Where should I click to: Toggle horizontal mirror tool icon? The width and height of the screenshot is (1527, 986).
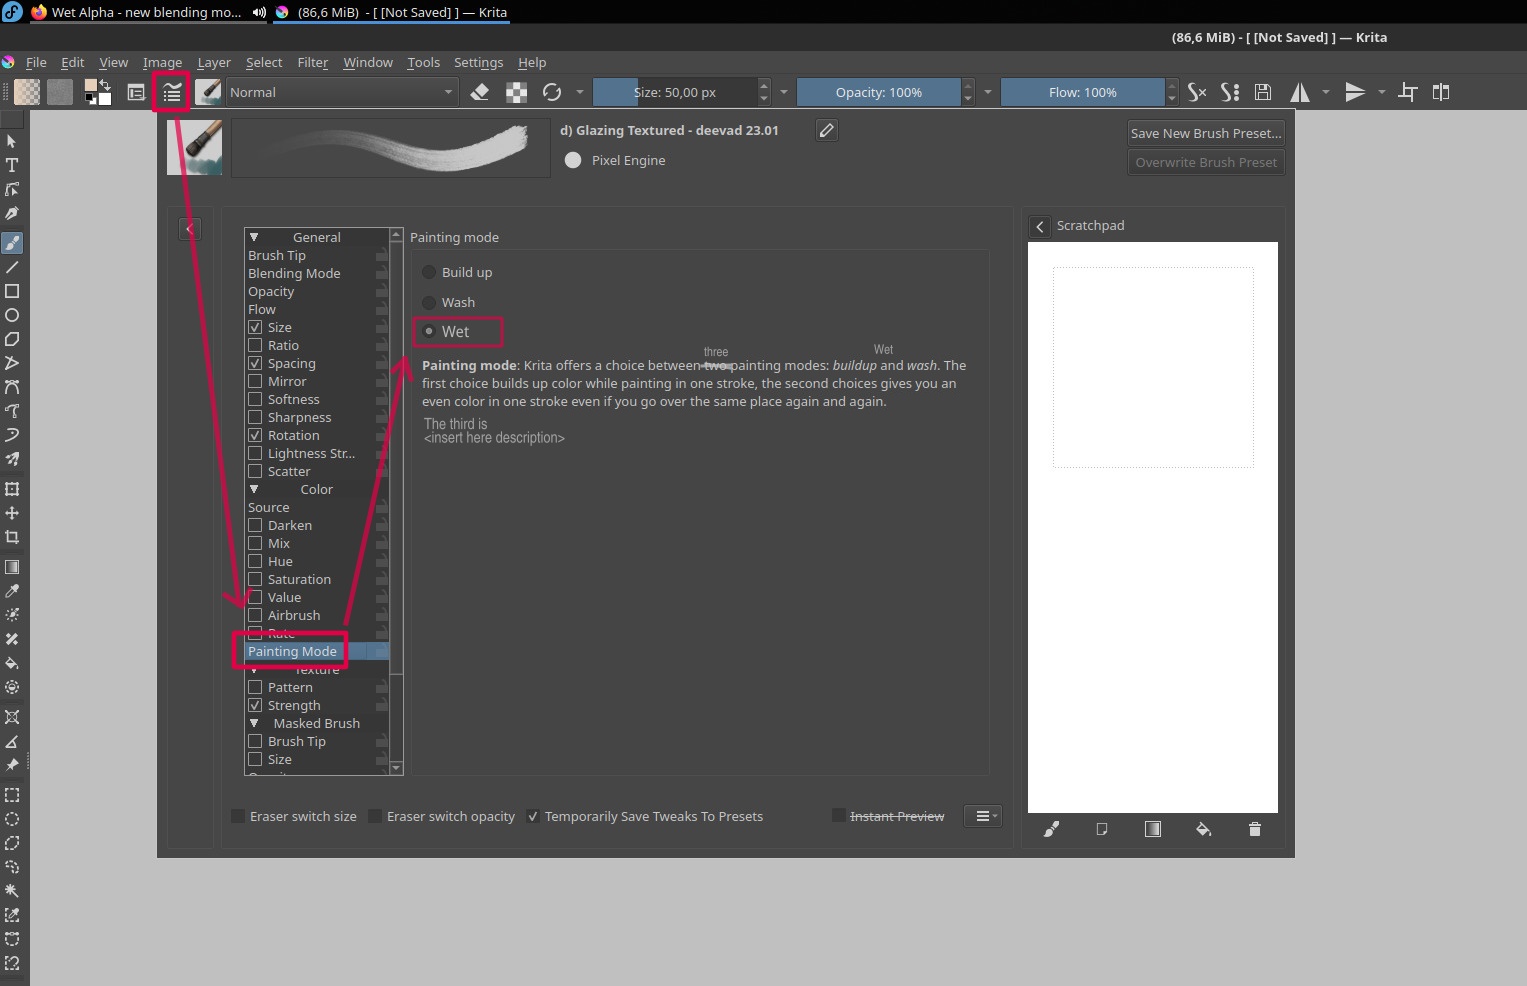[1300, 92]
